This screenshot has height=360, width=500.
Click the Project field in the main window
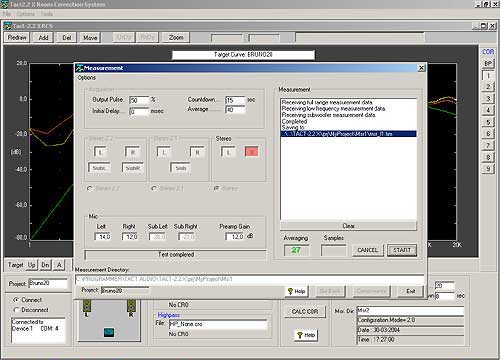tap(48, 283)
